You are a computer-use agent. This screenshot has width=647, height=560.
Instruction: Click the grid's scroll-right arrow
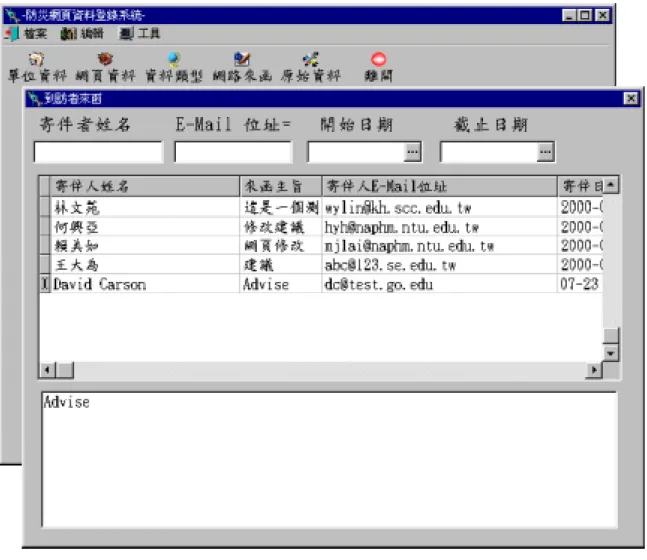(x=594, y=370)
